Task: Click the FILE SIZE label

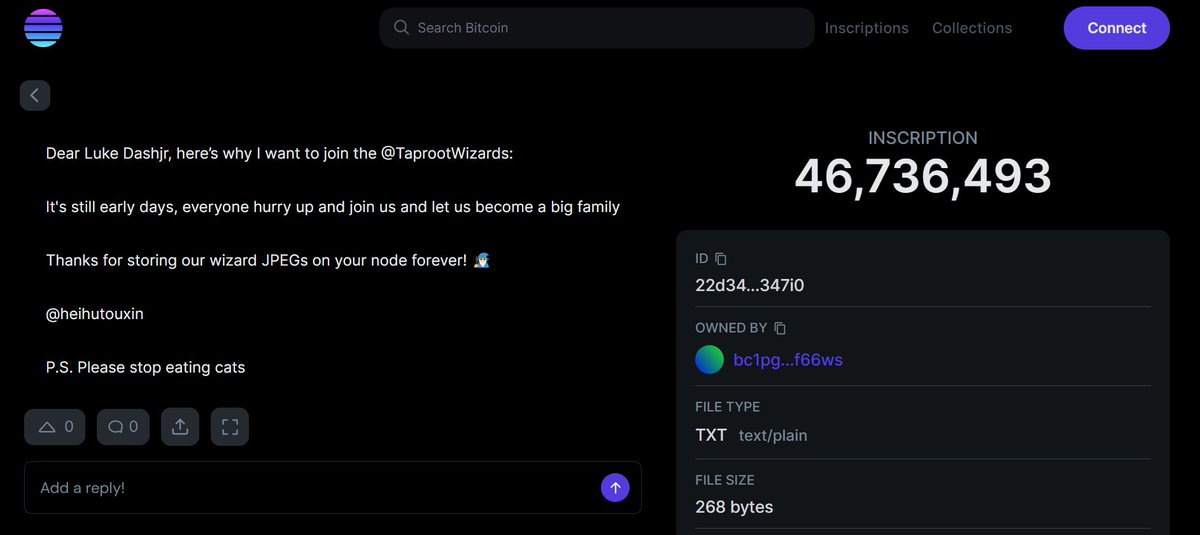Action: (x=724, y=480)
